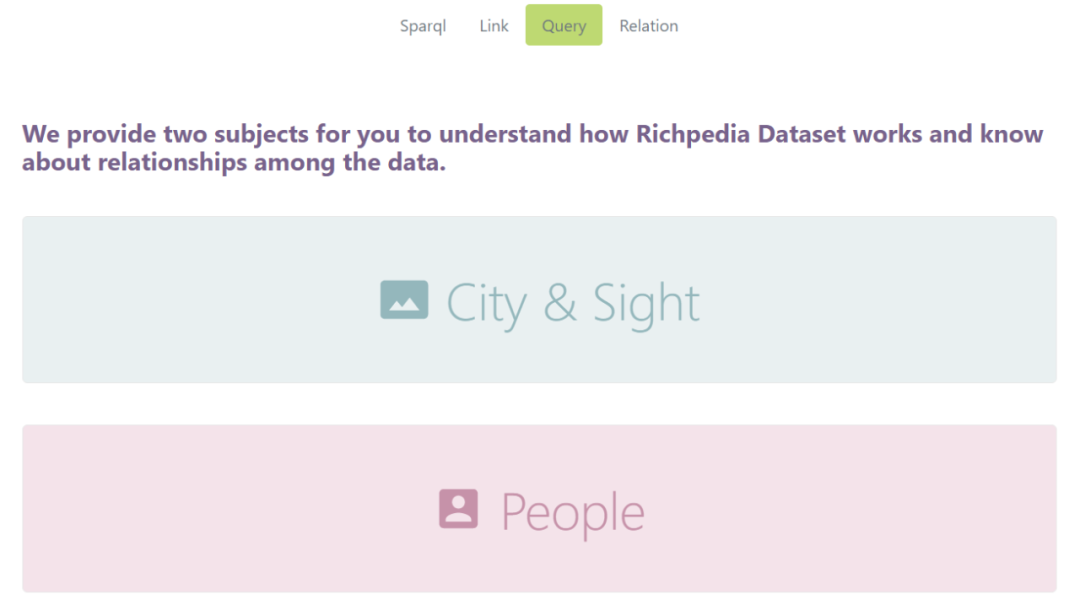Click the Sparql navigation item
The height and width of the screenshot is (616, 1080).
tap(423, 26)
